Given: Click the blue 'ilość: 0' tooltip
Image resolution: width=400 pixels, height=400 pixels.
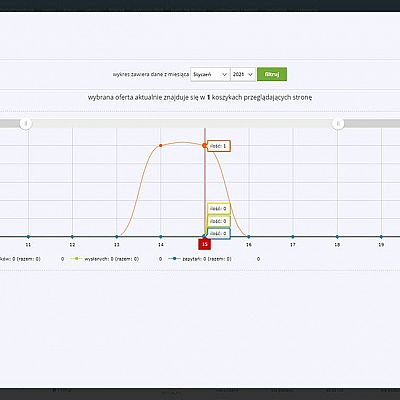Looking at the screenshot, I should [x=219, y=233].
